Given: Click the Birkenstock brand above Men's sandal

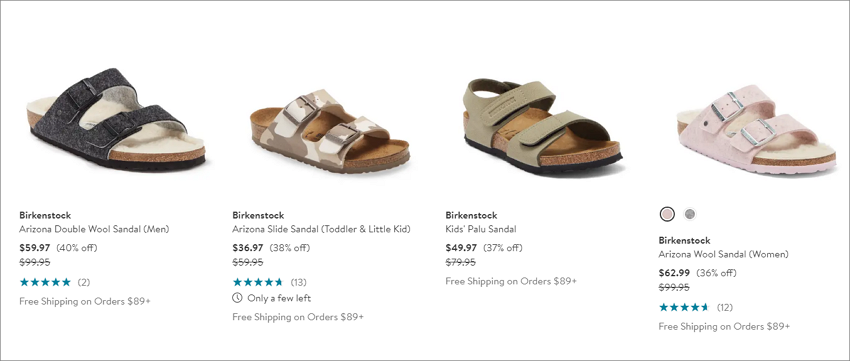Looking at the screenshot, I should [x=45, y=215].
